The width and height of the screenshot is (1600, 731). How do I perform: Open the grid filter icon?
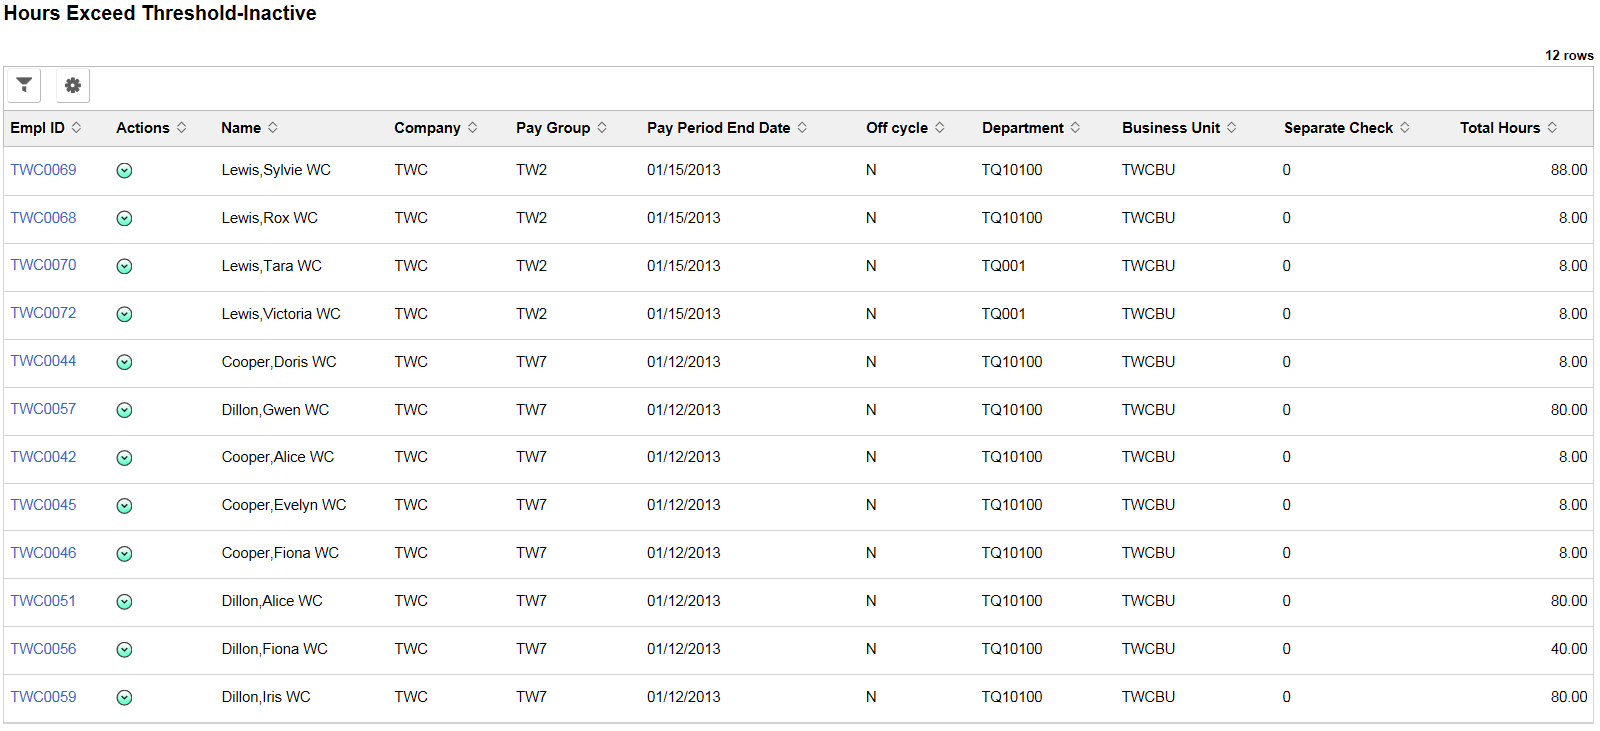click(24, 85)
